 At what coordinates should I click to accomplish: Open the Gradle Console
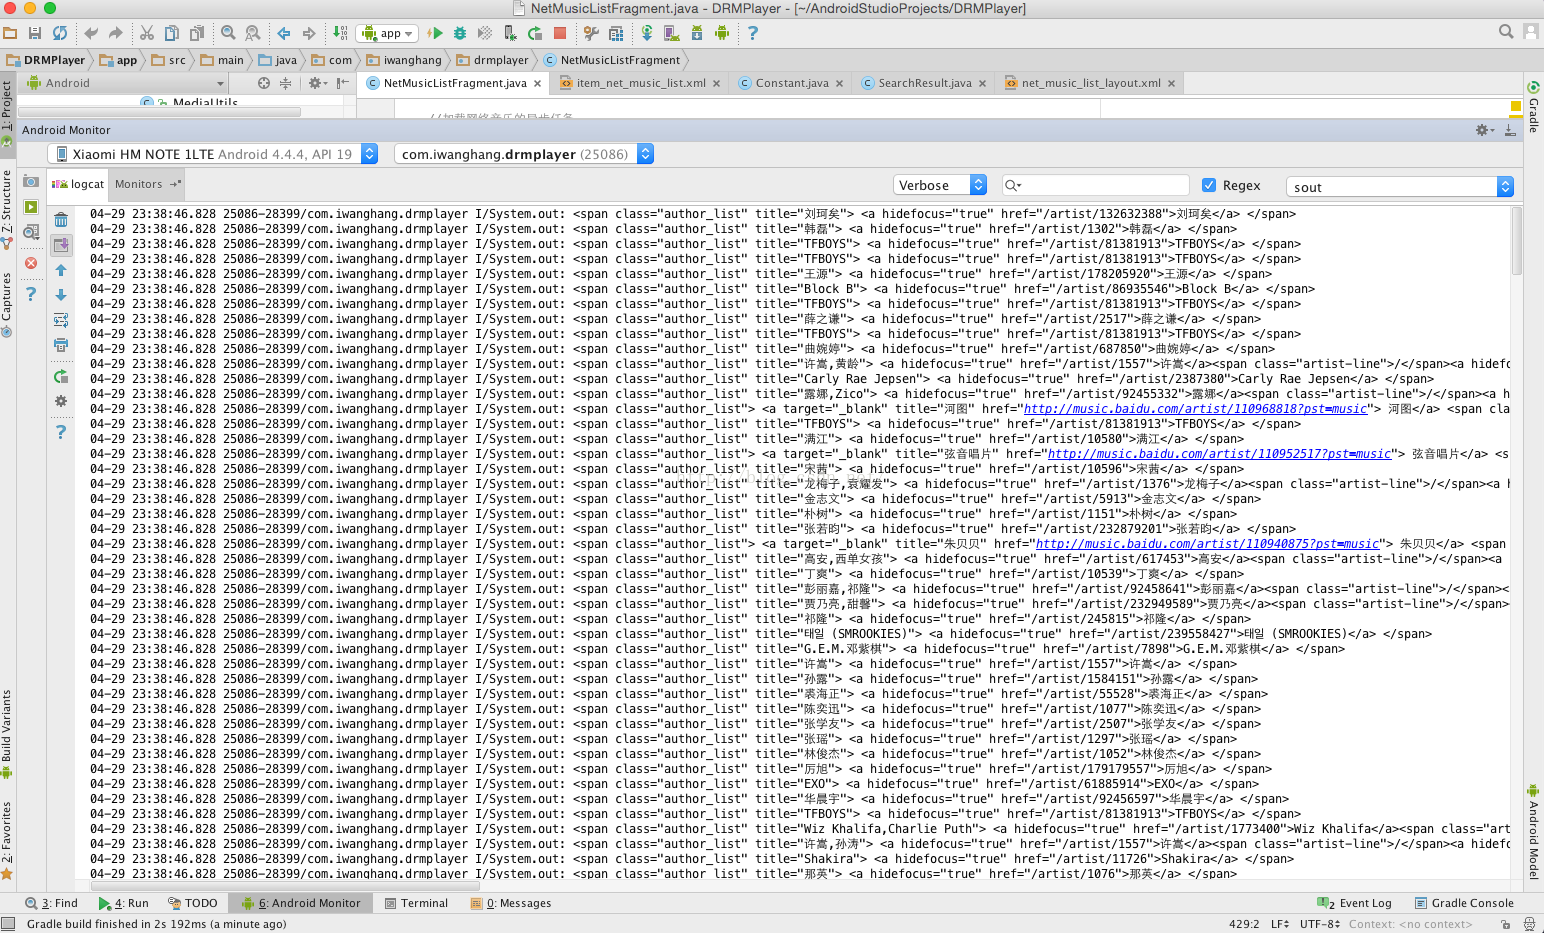(1463, 903)
